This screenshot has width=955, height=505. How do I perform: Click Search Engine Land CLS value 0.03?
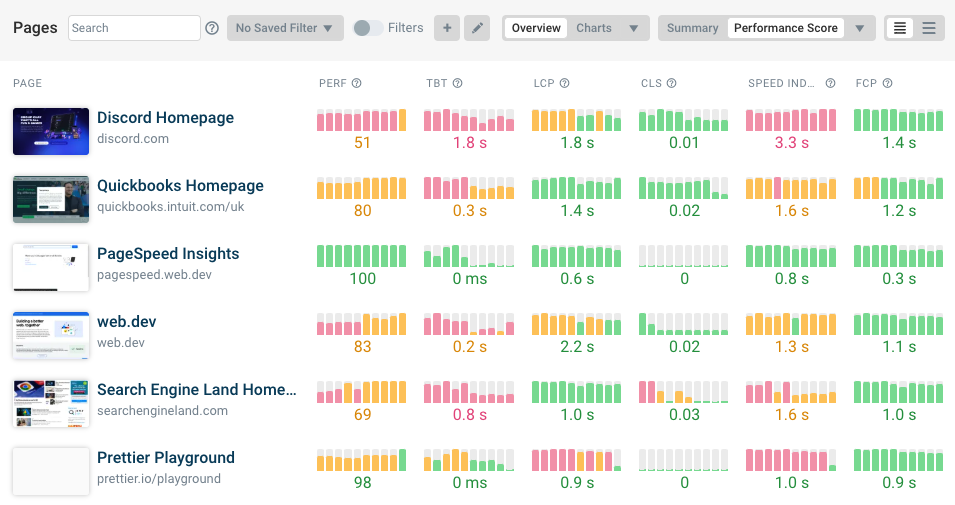pyautogui.click(x=684, y=415)
